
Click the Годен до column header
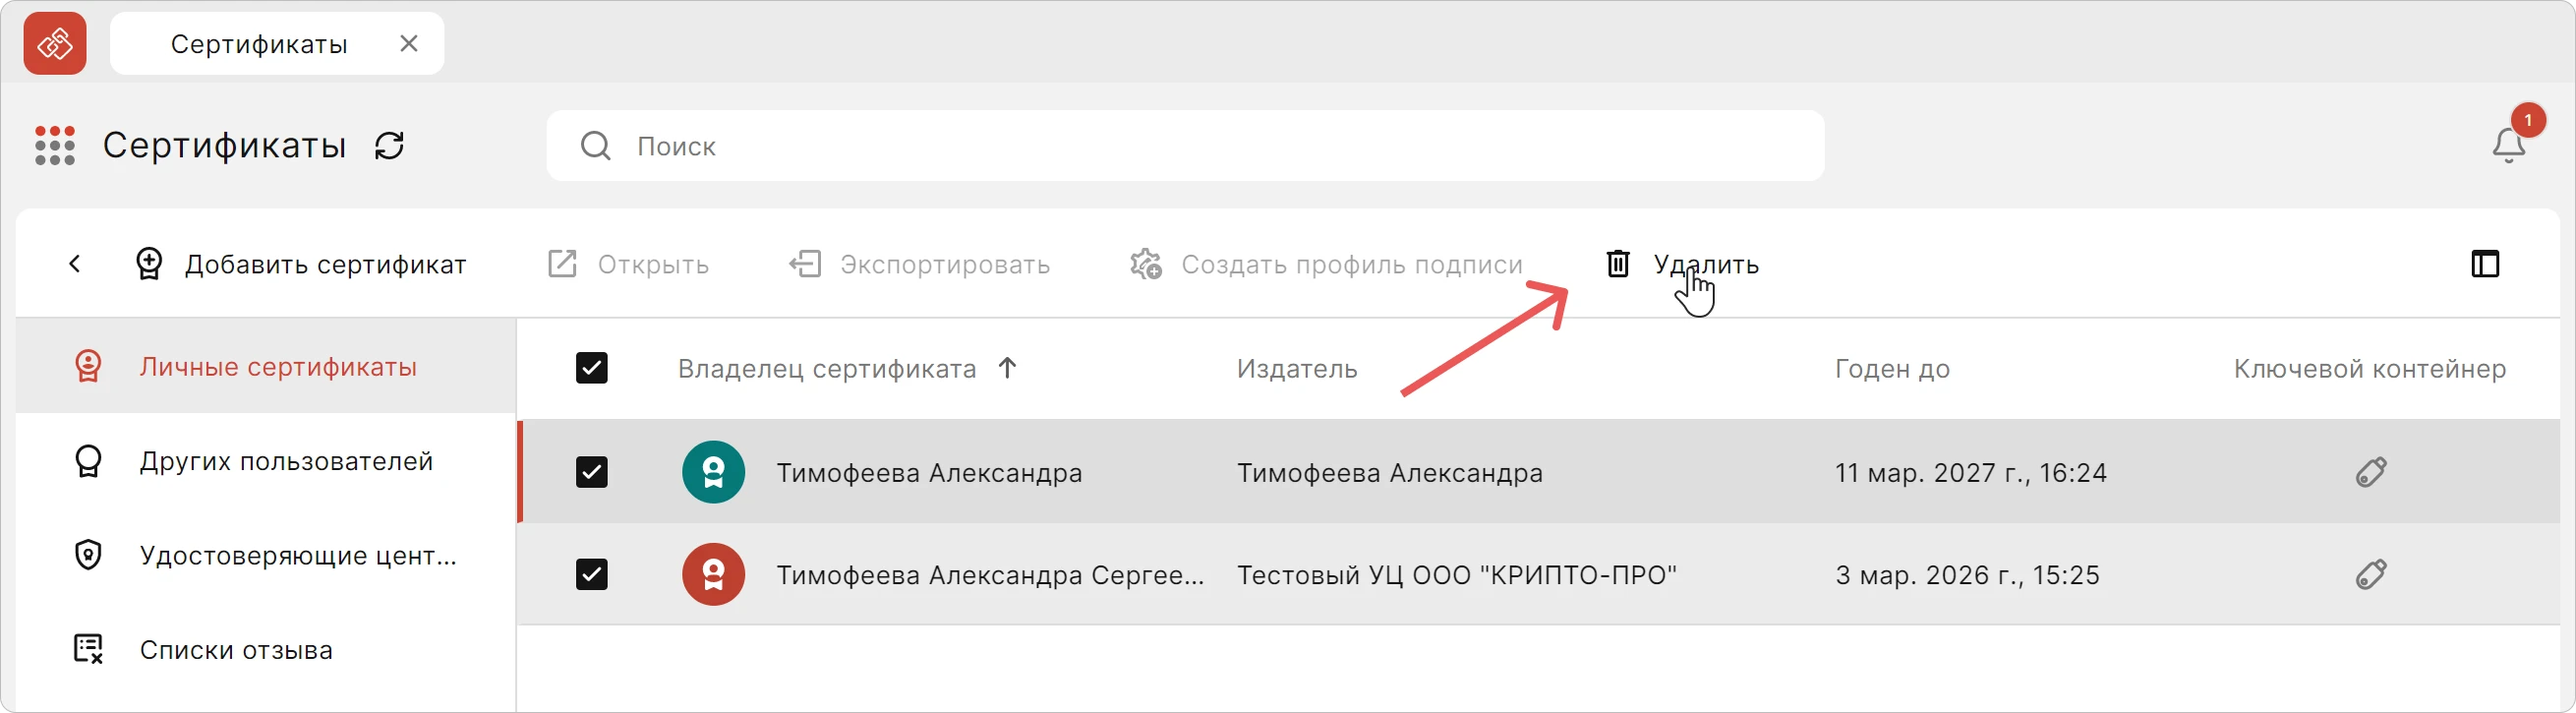[x=1892, y=369]
